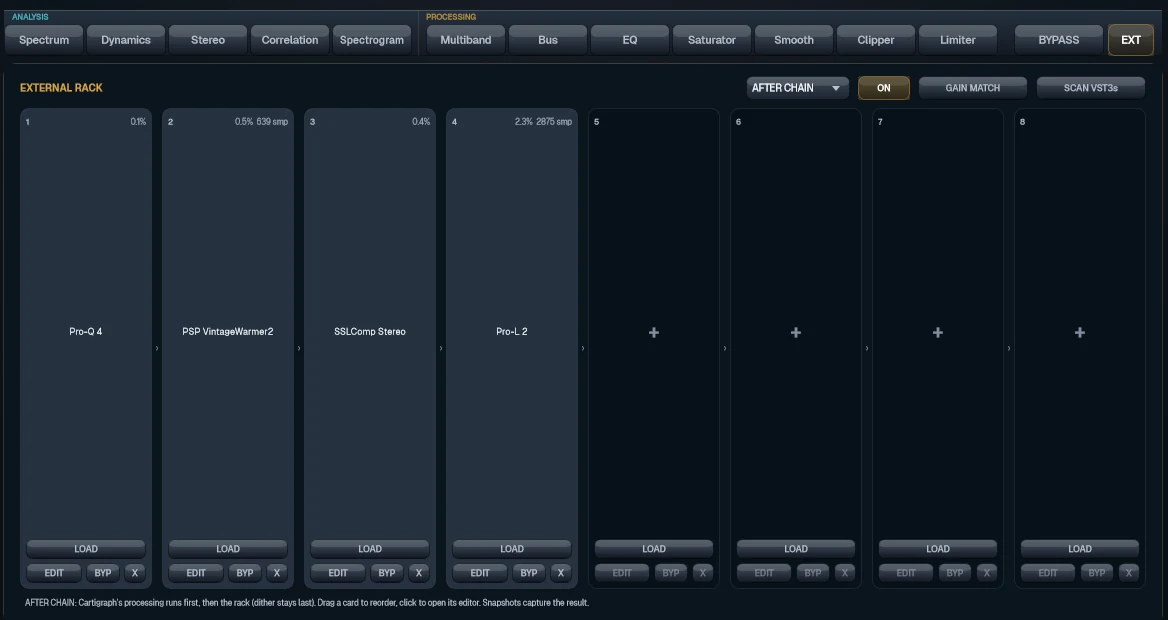This screenshot has width=1168, height=620.
Task: Load a plugin into empty slot 5
Action: click(654, 549)
